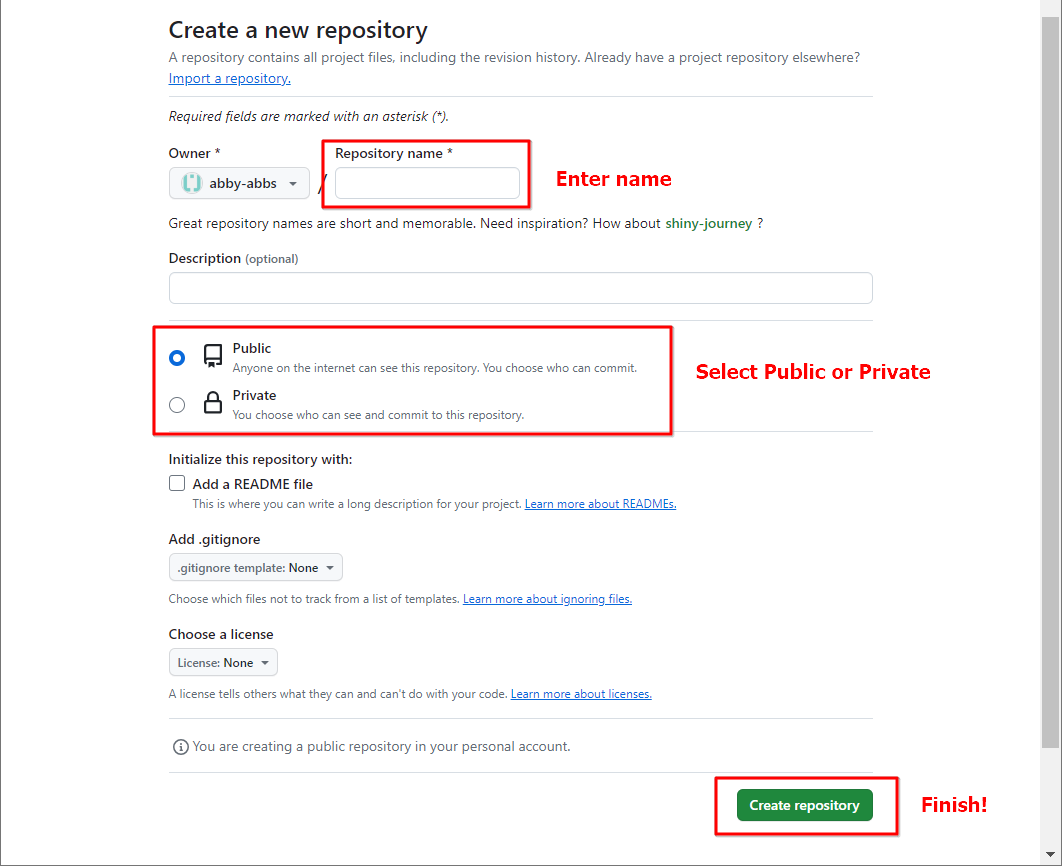Open the Owner dropdown
Image resolution: width=1062 pixels, height=866 pixels.
[239, 183]
